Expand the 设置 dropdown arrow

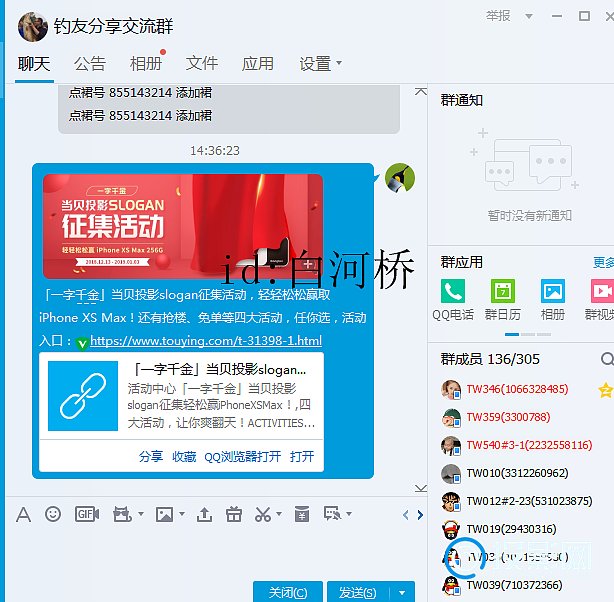pos(339,62)
